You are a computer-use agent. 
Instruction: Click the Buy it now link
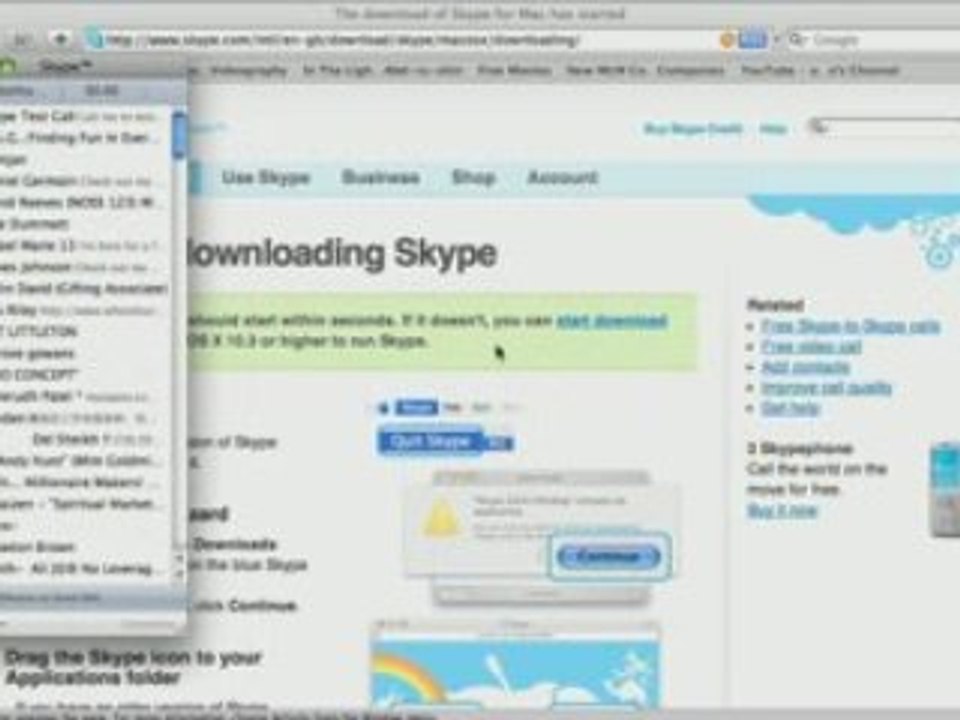[782, 511]
